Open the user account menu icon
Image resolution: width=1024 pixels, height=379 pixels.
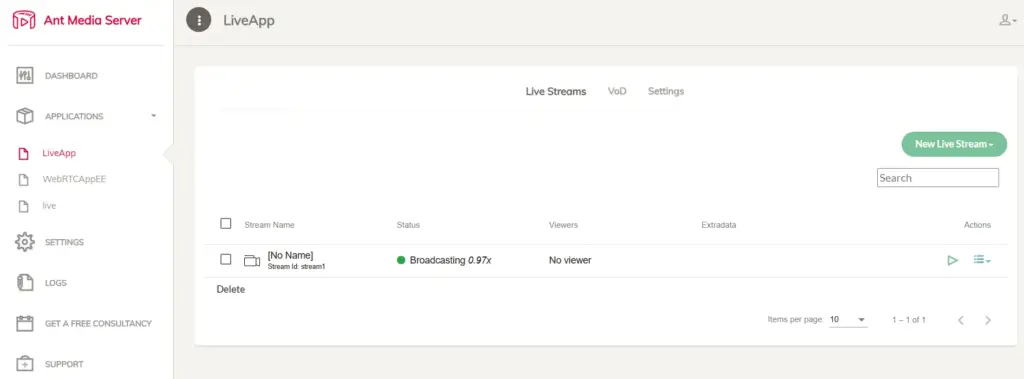click(1008, 20)
